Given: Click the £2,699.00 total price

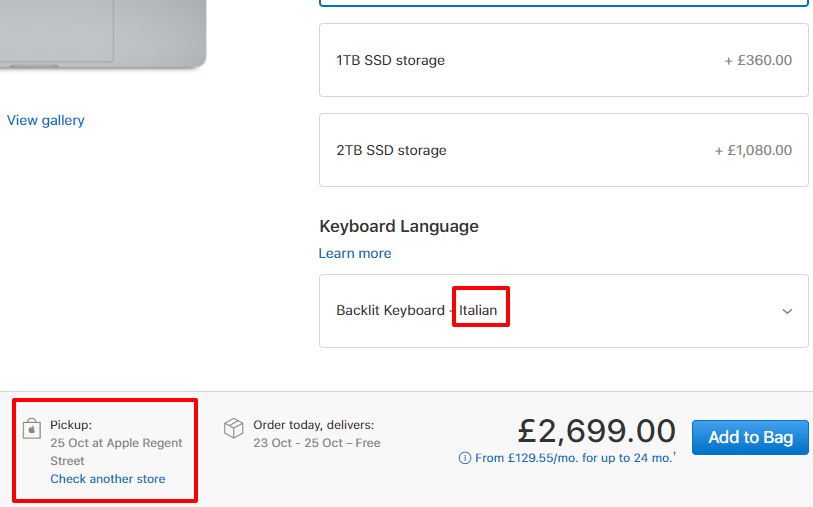Looking at the screenshot, I should click(596, 431).
